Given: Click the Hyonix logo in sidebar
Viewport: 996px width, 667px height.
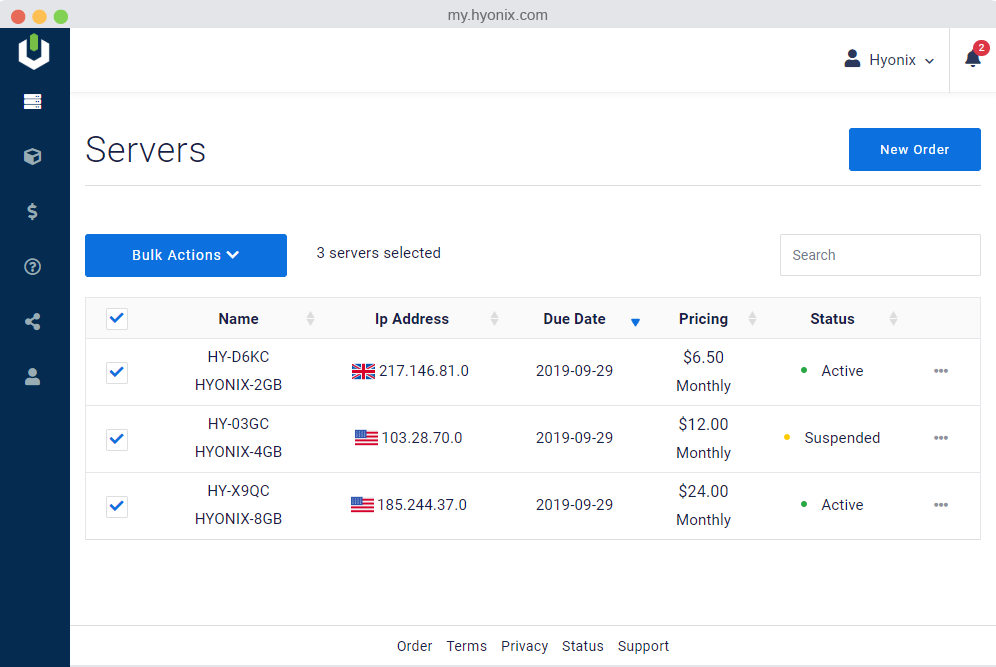Looking at the screenshot, I should [x=34, y=52].
